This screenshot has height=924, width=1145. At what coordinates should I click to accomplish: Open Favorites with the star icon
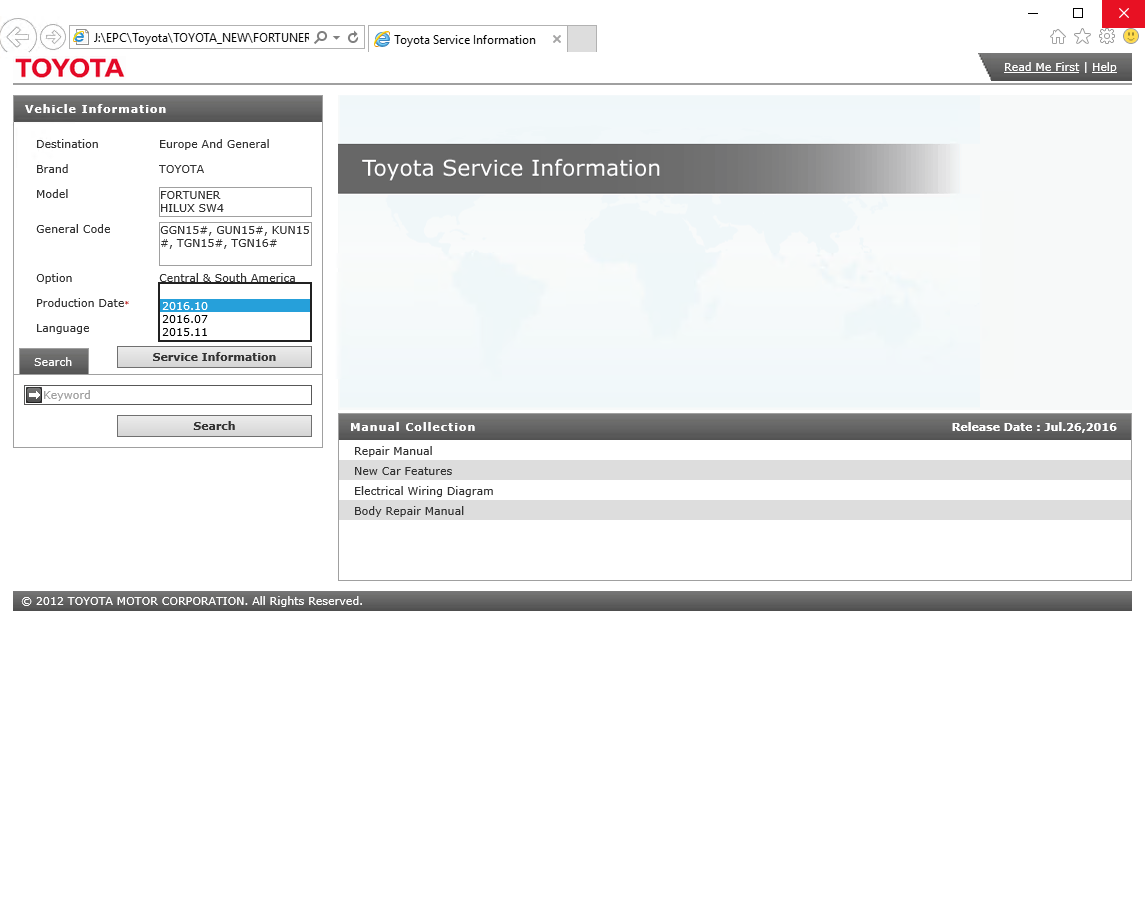point(1082,37)
